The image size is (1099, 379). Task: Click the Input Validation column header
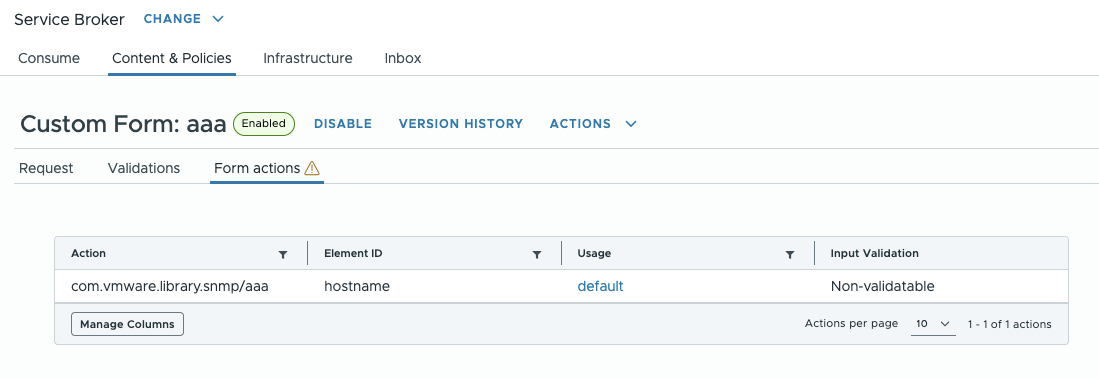click(x=874, y=254)
